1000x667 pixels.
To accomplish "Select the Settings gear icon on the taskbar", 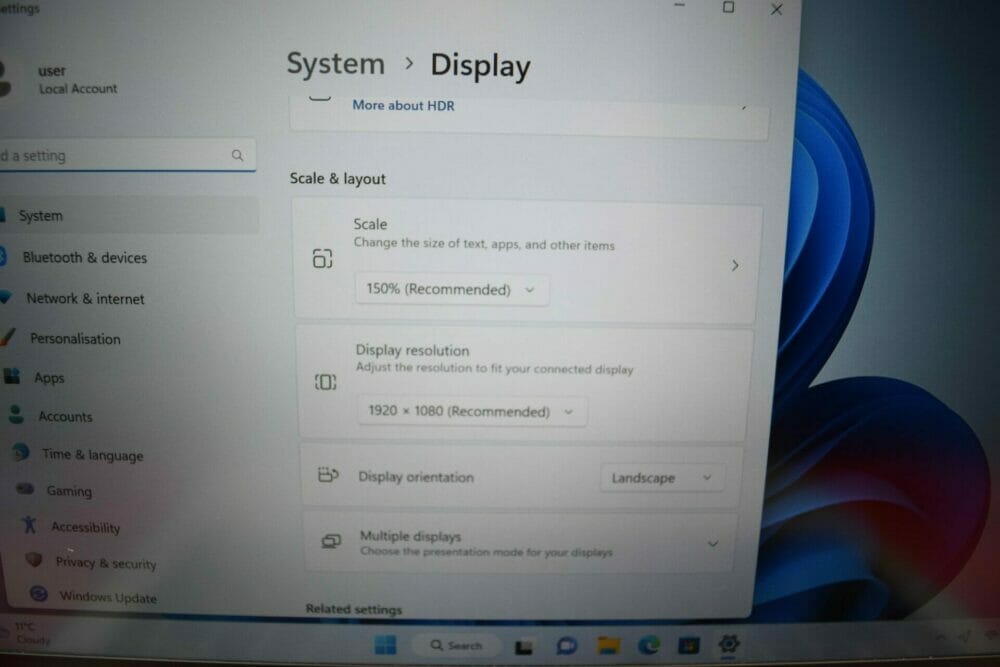I will (728, 644).
